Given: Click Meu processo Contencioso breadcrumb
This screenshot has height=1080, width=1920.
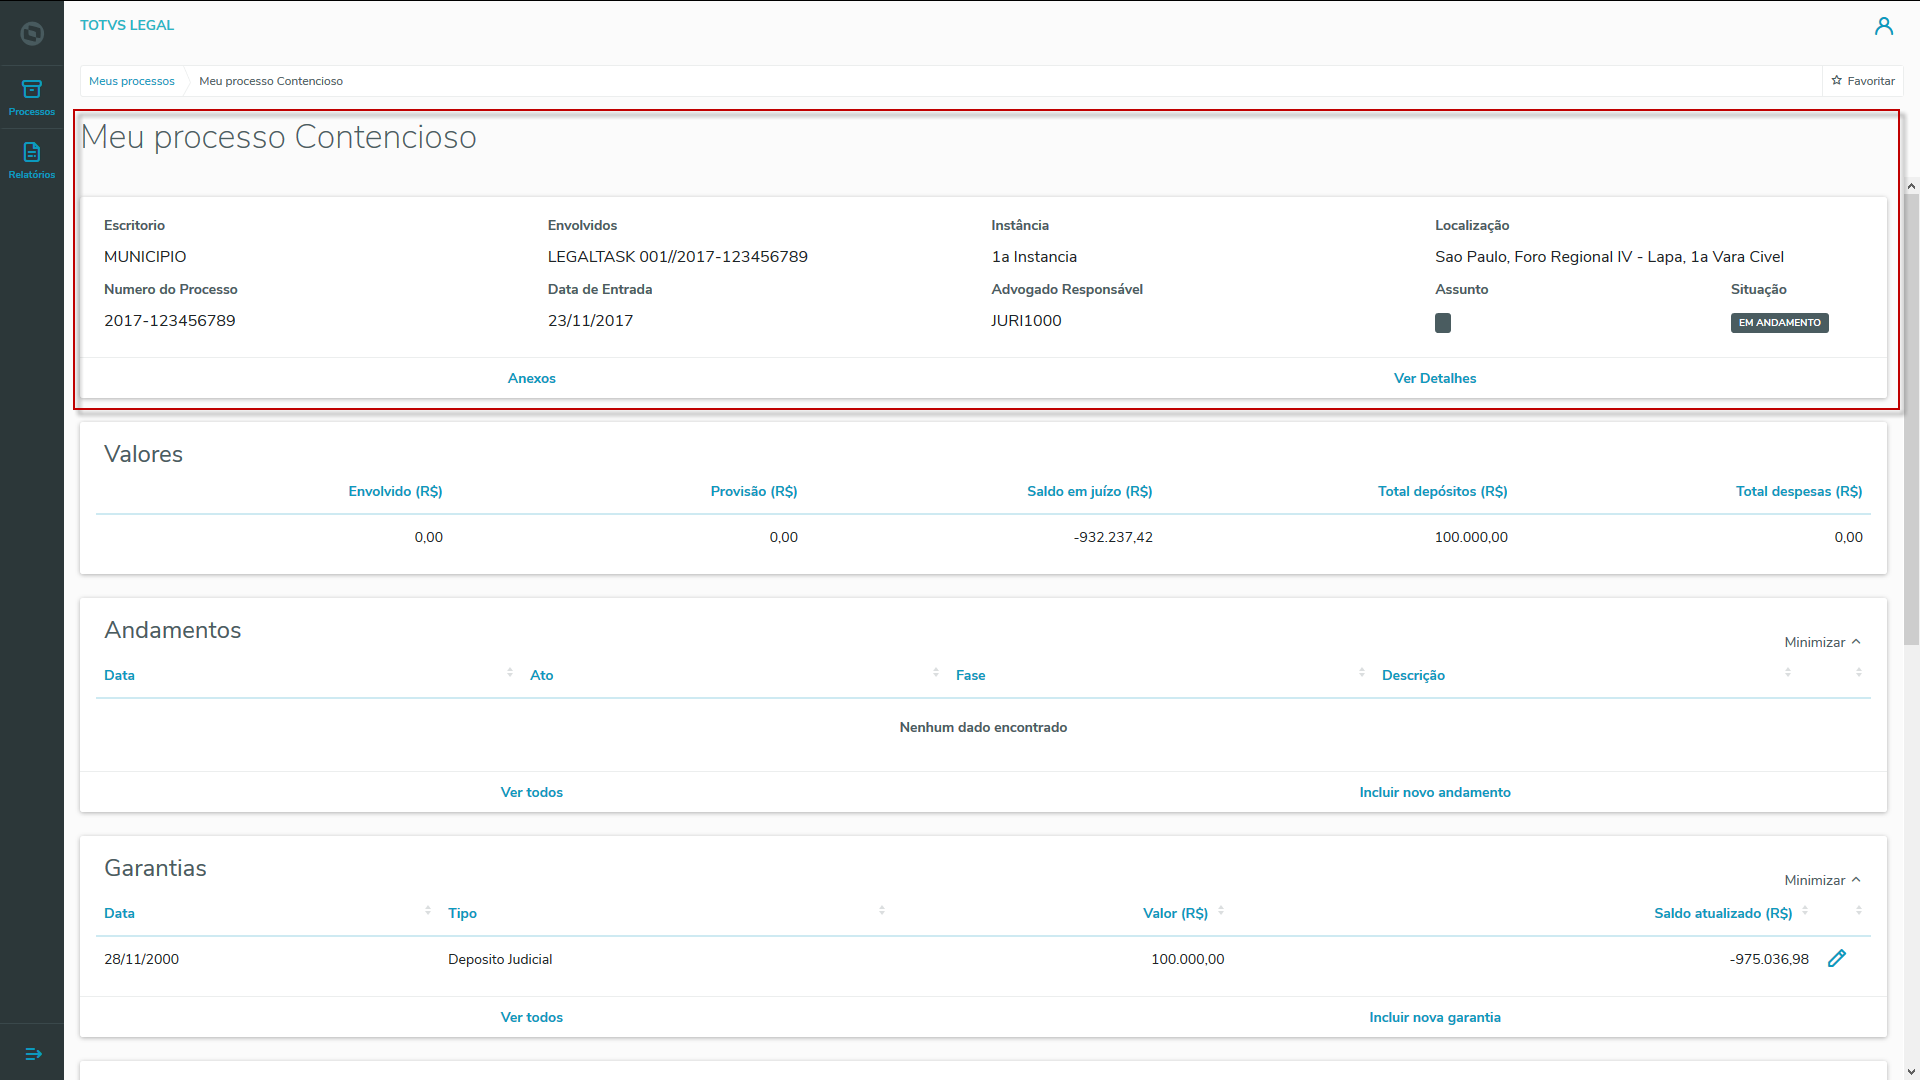Looking at the screenshot, I should 271,81.
